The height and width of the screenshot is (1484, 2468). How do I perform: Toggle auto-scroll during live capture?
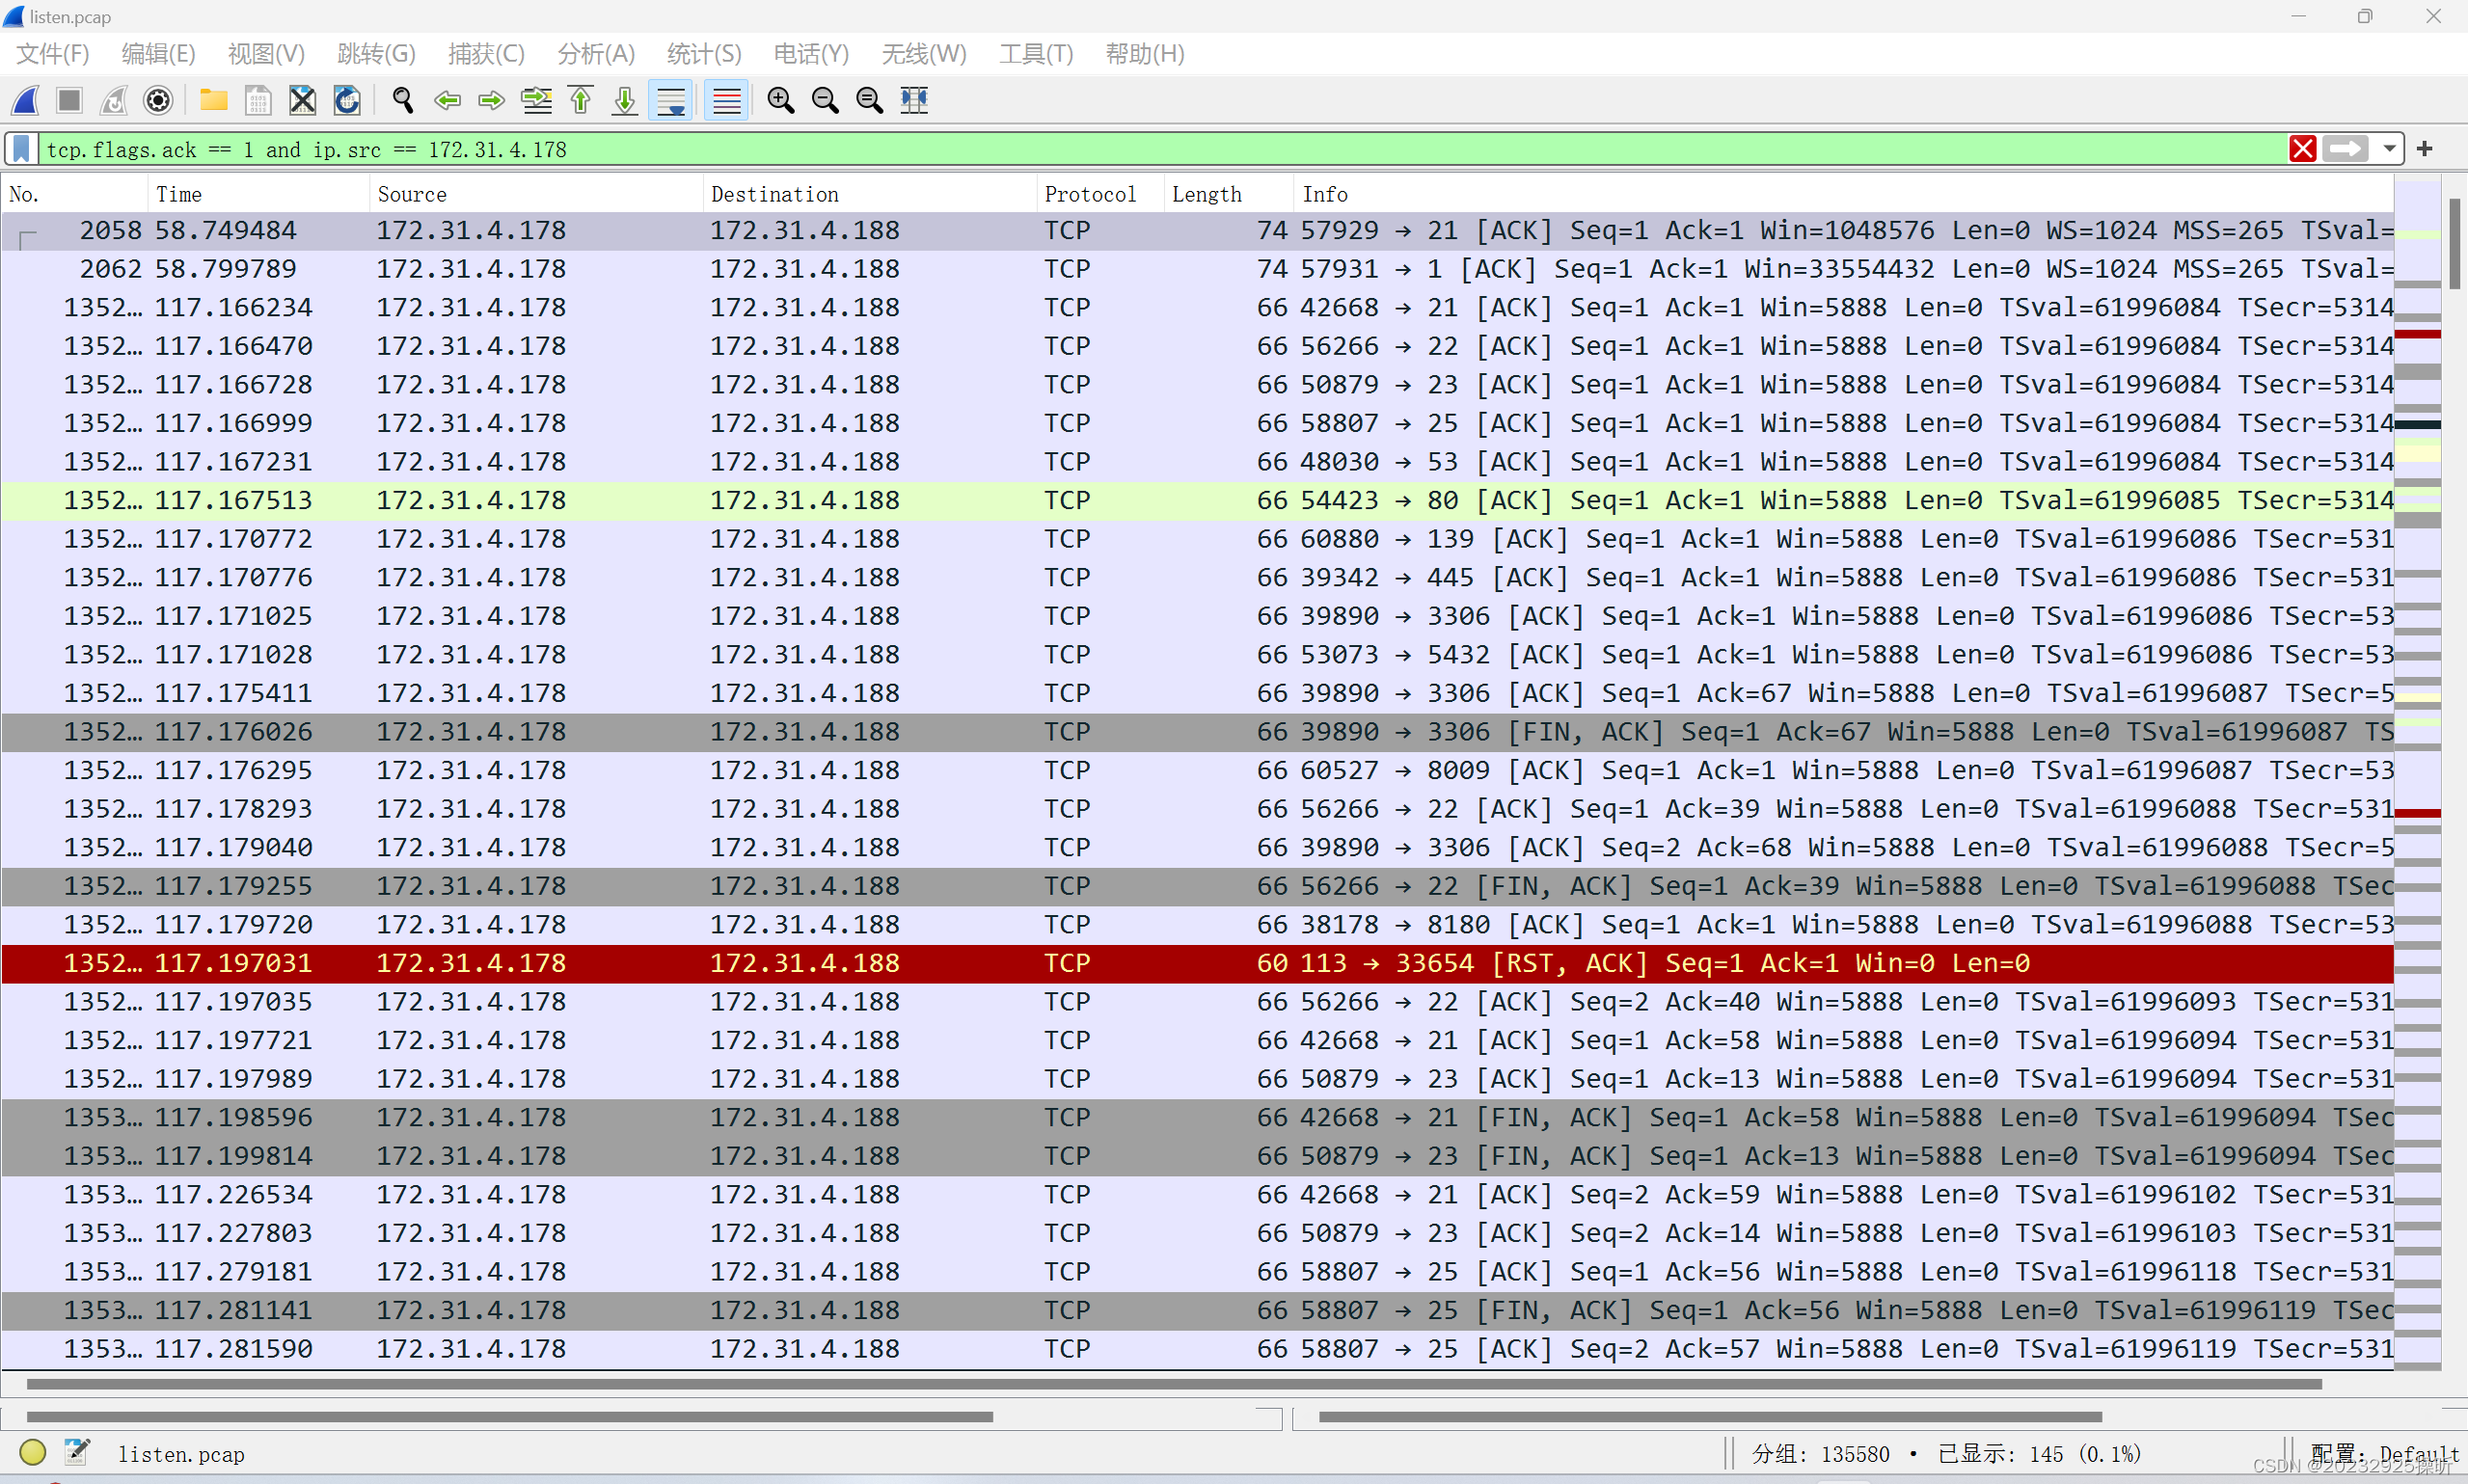click(671, 100)
